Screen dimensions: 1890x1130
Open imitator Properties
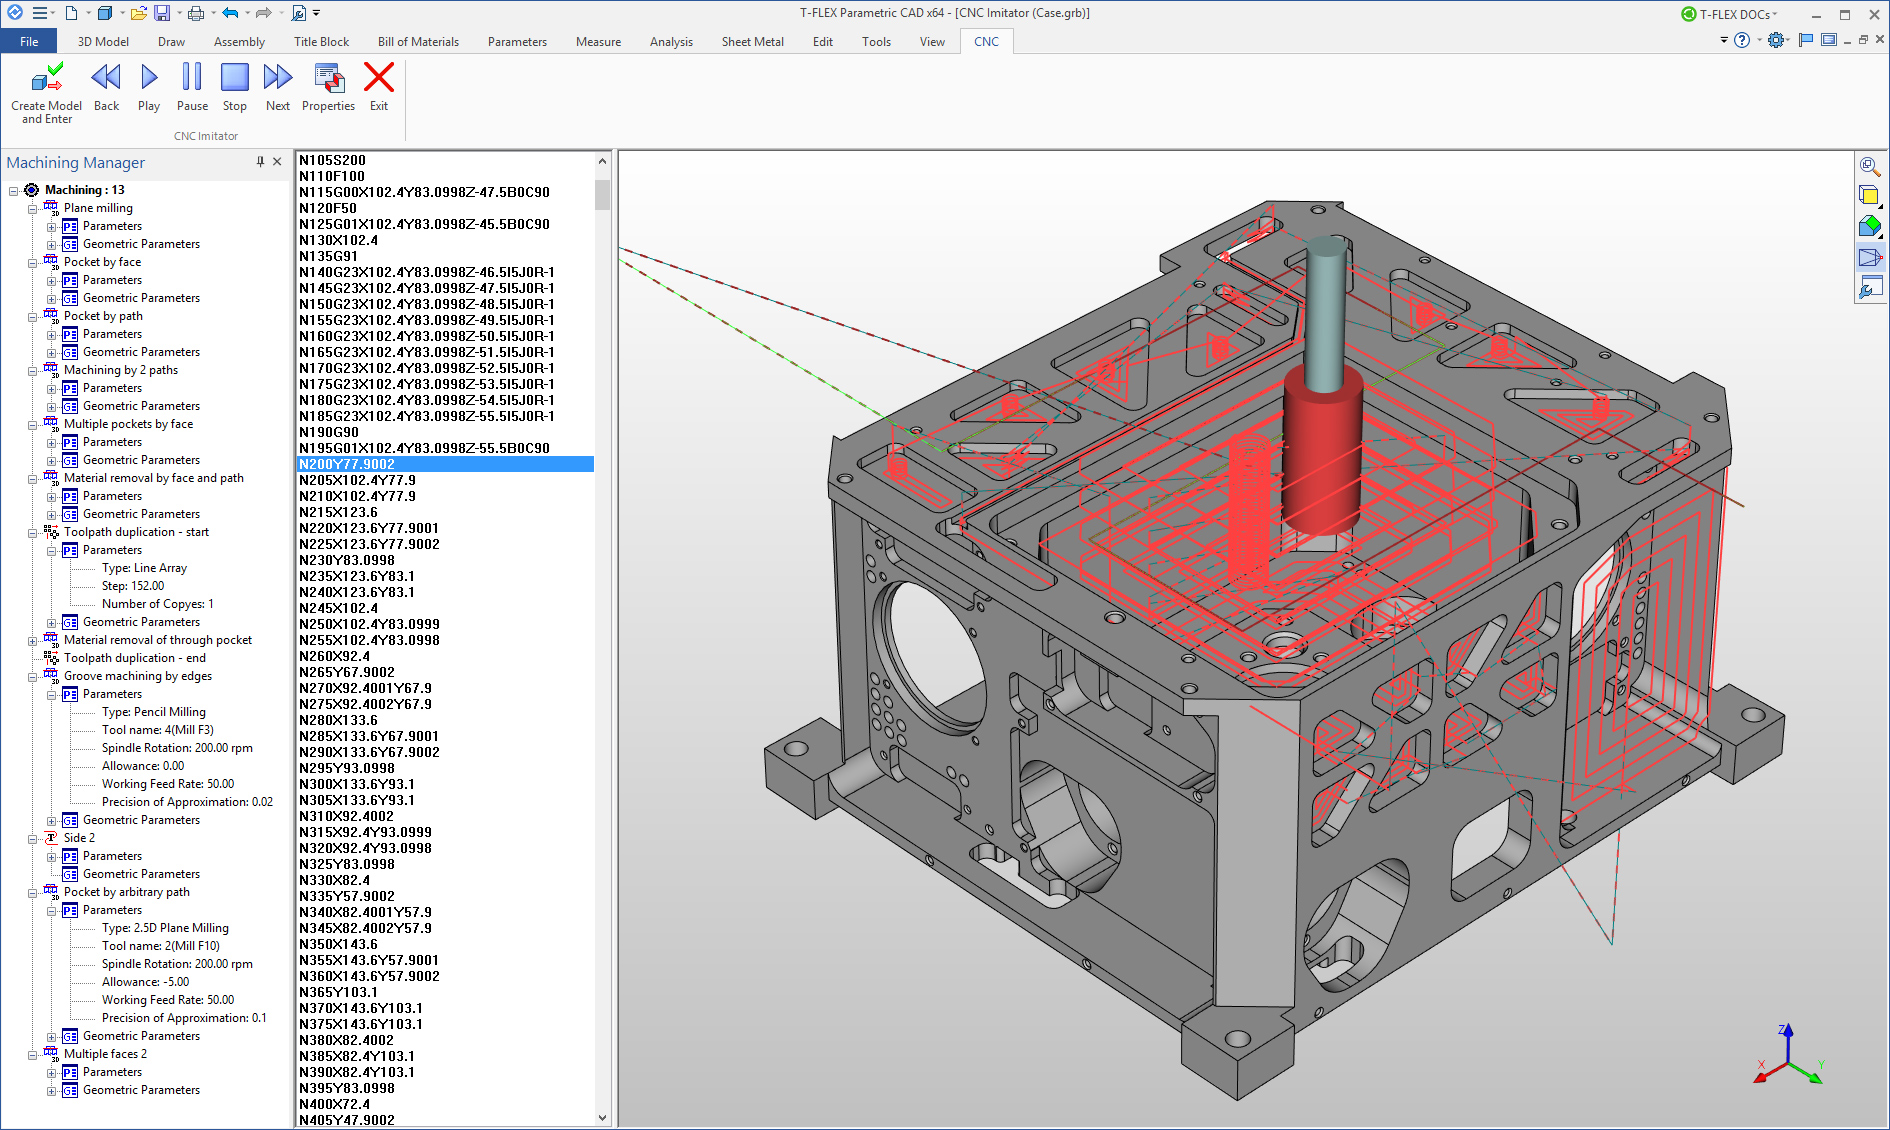coord(329,78)
